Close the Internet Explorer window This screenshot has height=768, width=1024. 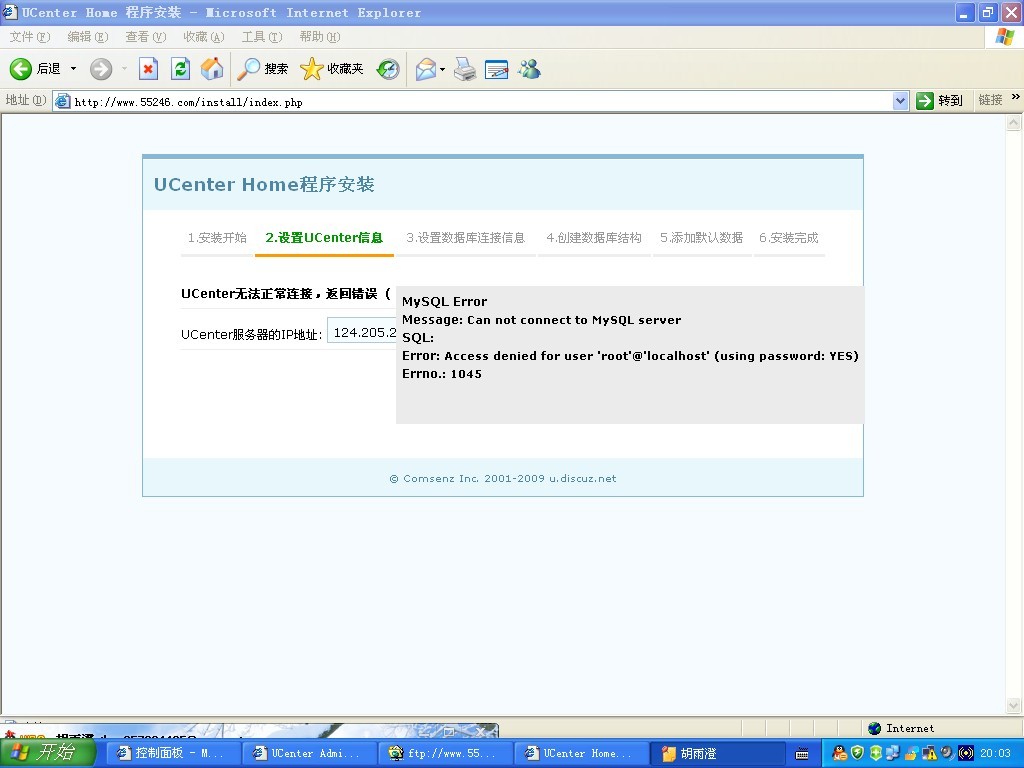1011,12
